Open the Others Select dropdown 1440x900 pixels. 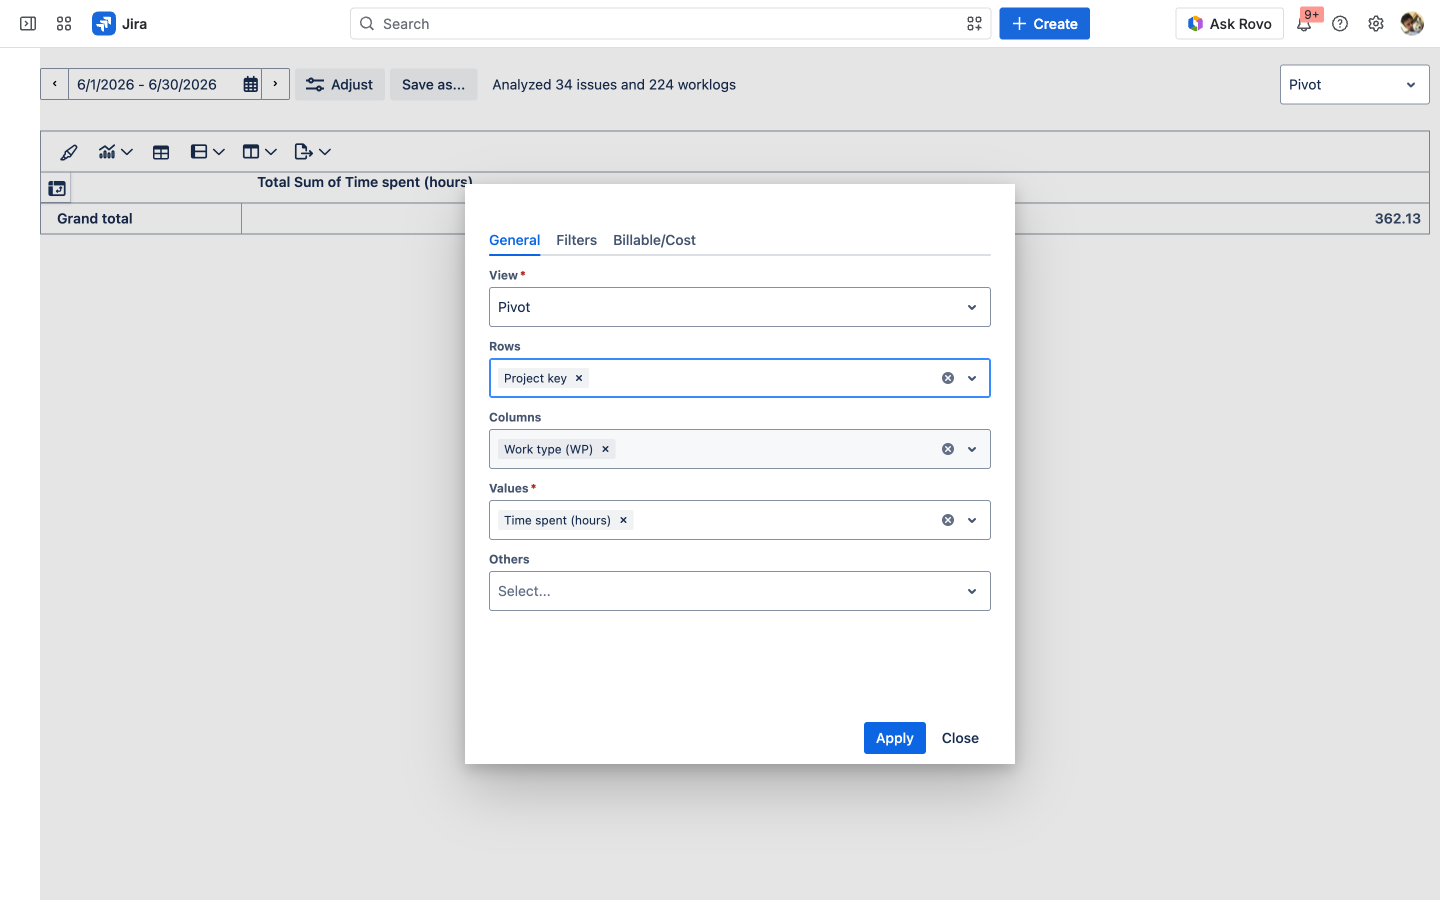coord(740,591)
